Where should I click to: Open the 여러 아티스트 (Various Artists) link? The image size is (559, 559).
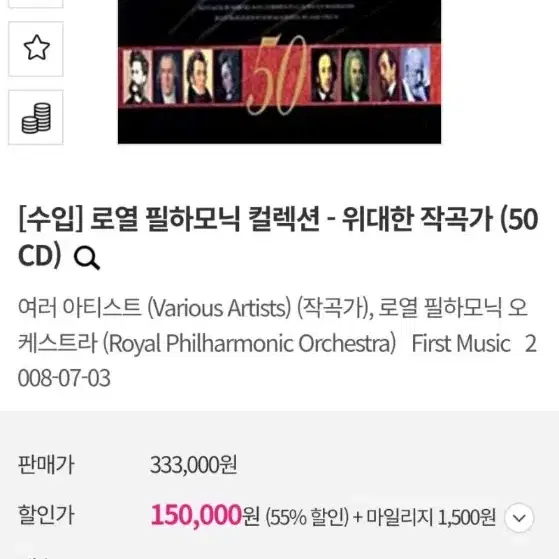[154, 308]
